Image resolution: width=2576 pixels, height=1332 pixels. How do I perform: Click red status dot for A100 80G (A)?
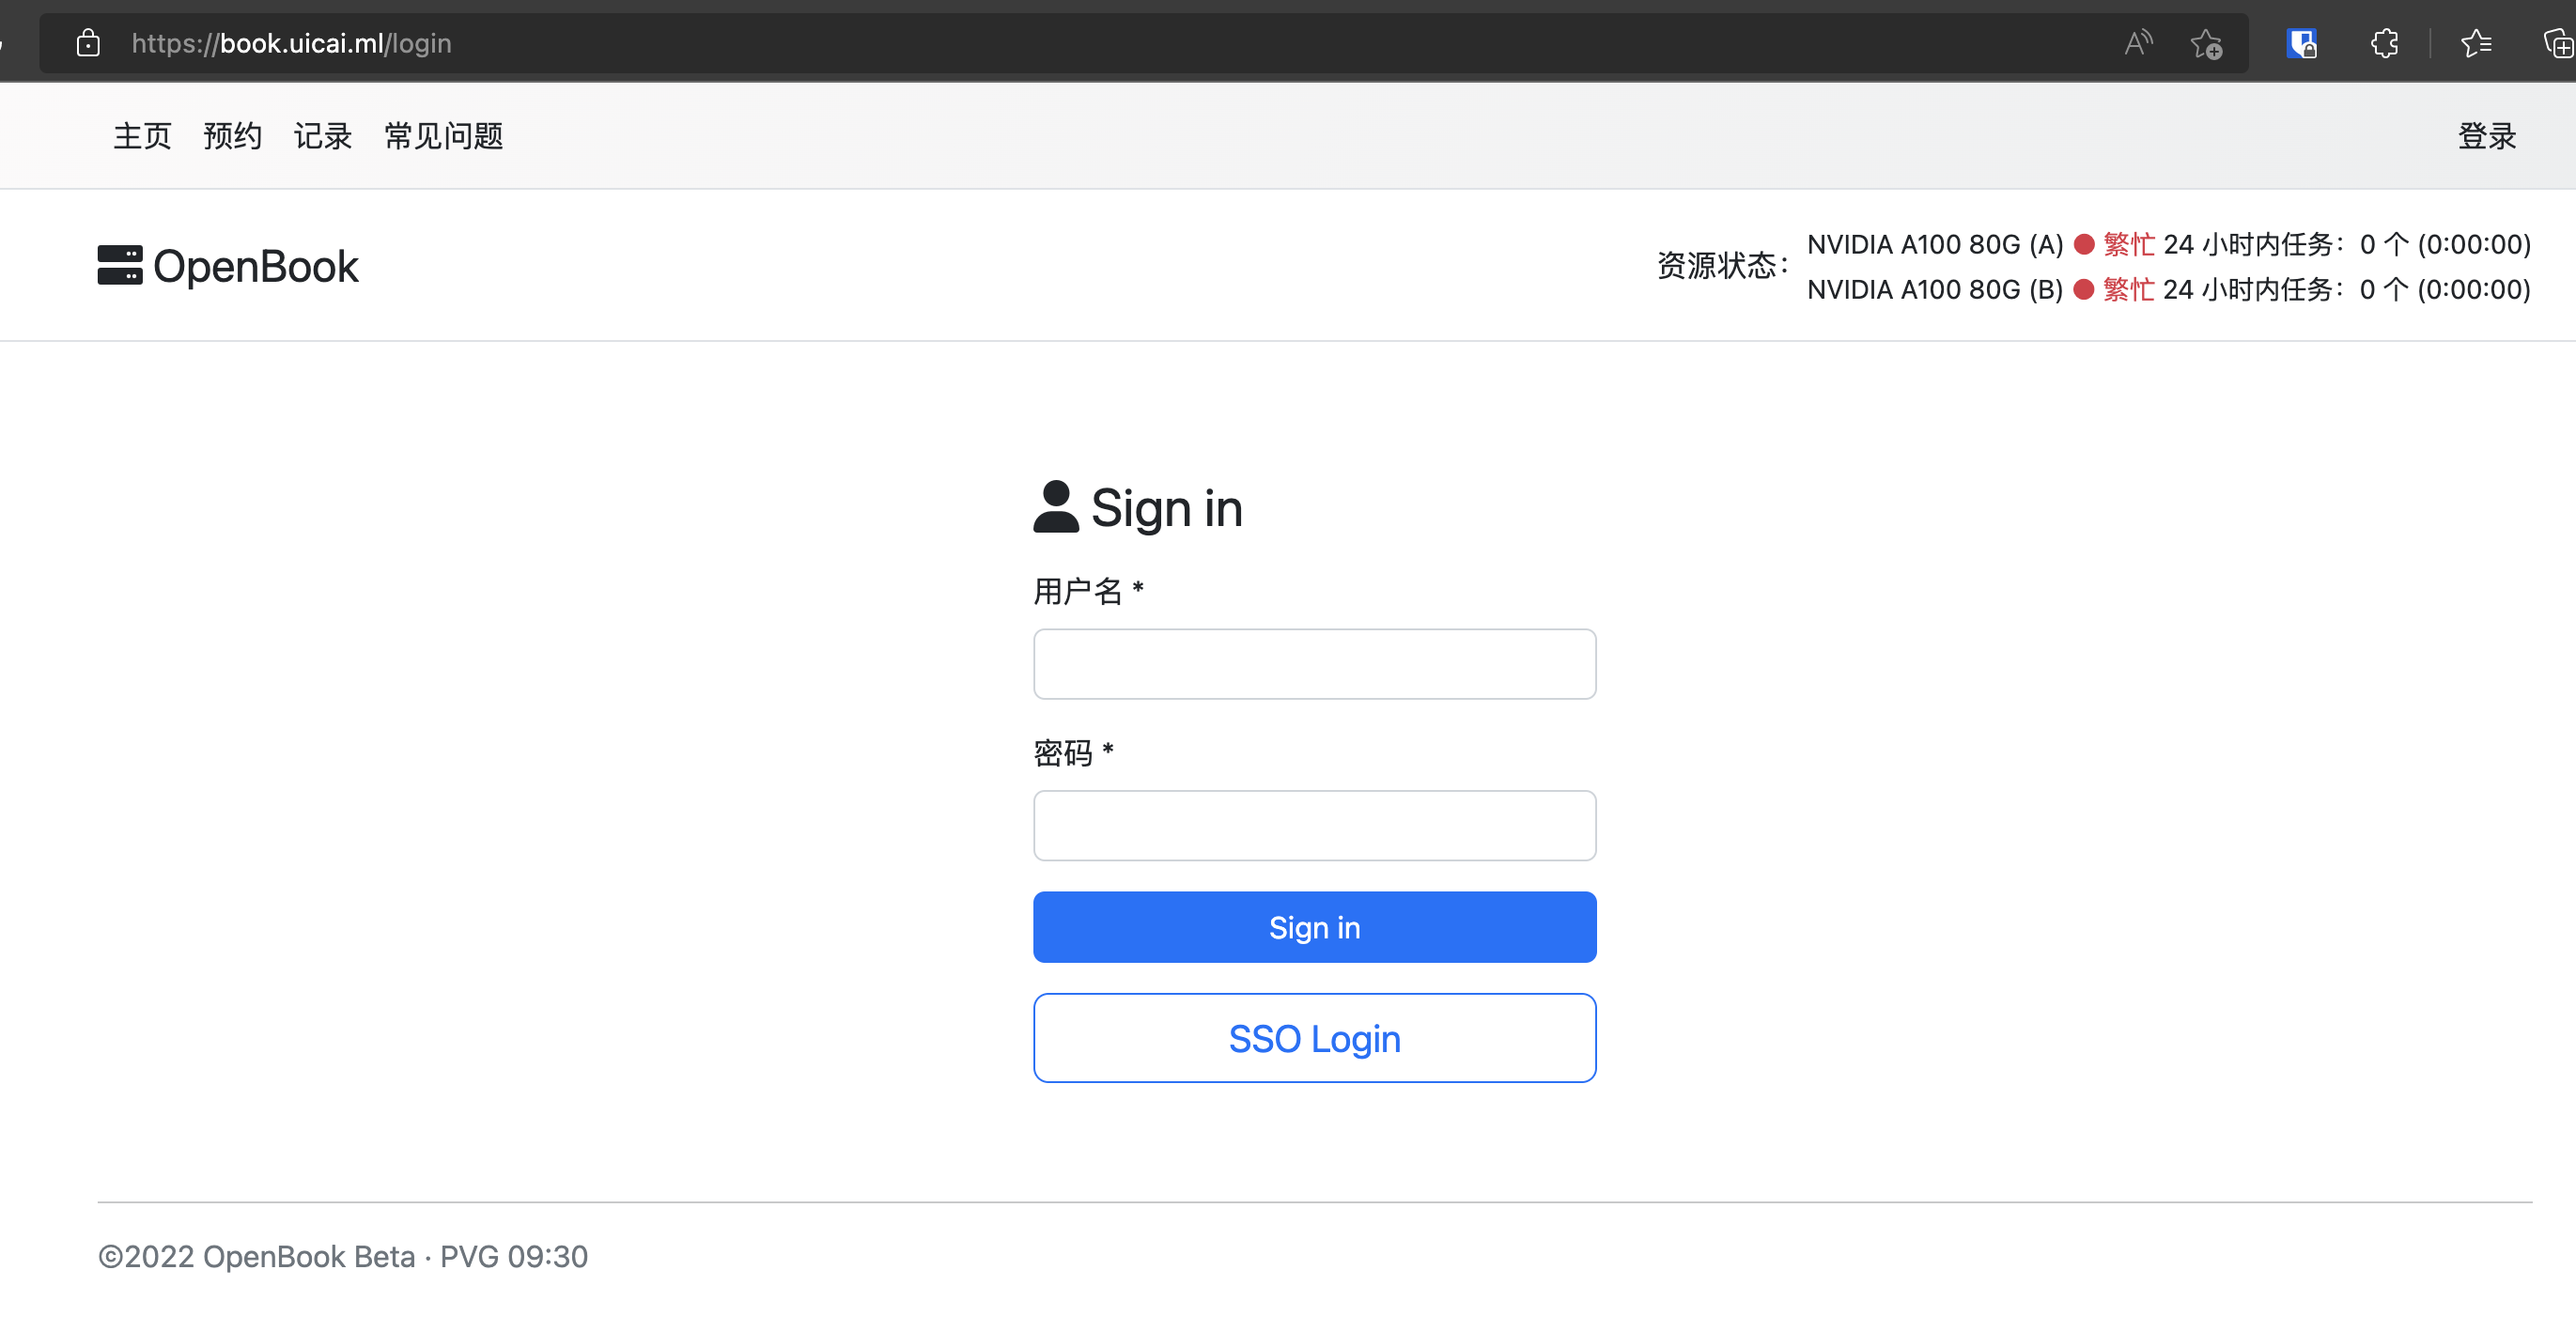tap(2084, 244)
